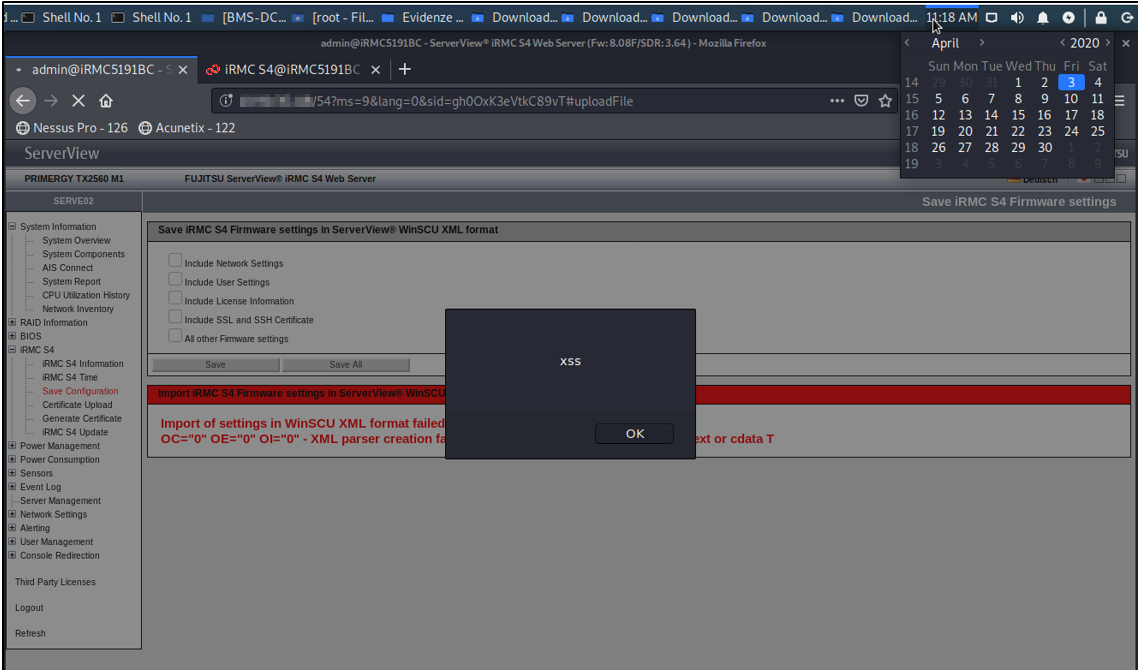Image resolution: width=1138 pixels, height=670 pixels.
Task: Collapse System Information tree node
Action: pyautogui.click(x=12, y=226)
